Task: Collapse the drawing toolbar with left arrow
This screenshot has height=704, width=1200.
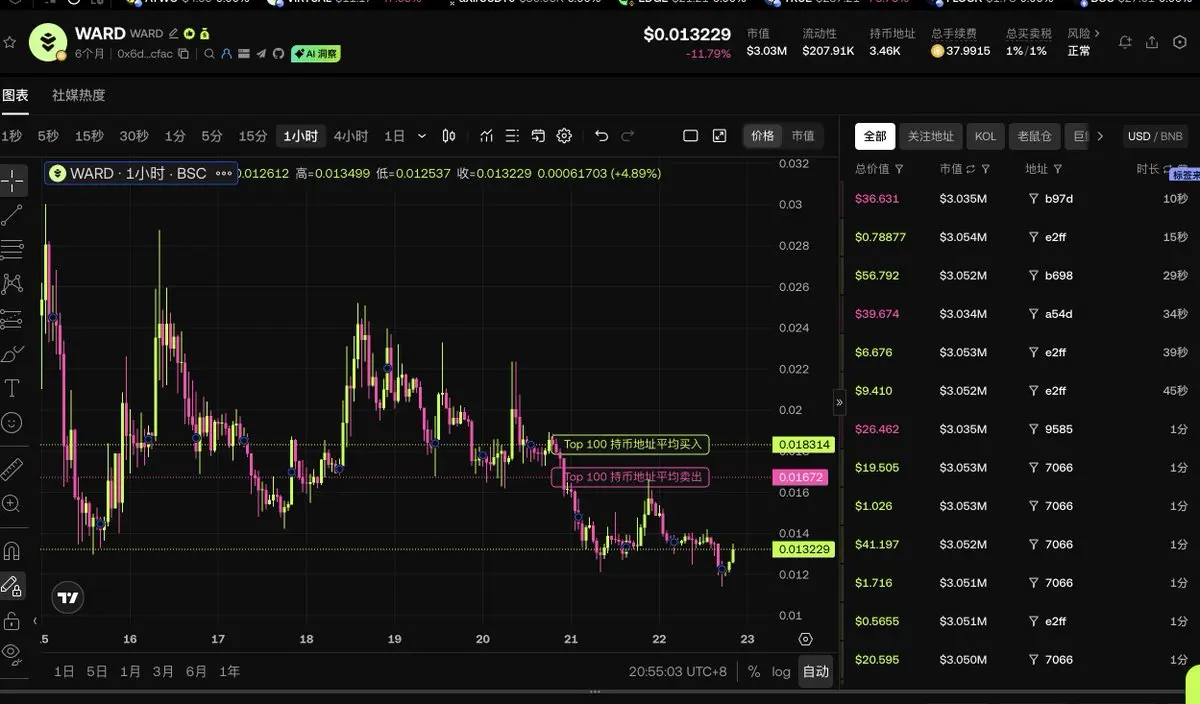Action: coord(35,620)
